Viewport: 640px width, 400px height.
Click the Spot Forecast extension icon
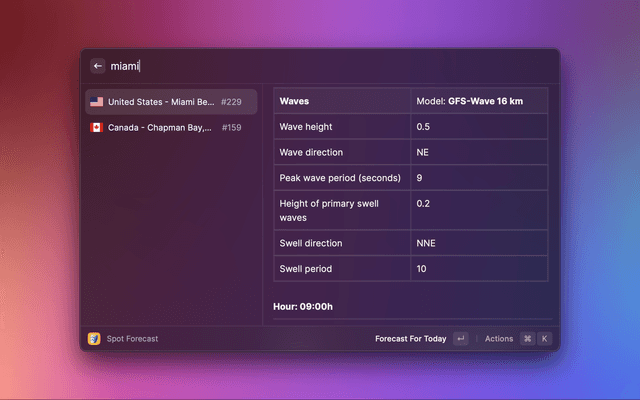click(94, 339)
